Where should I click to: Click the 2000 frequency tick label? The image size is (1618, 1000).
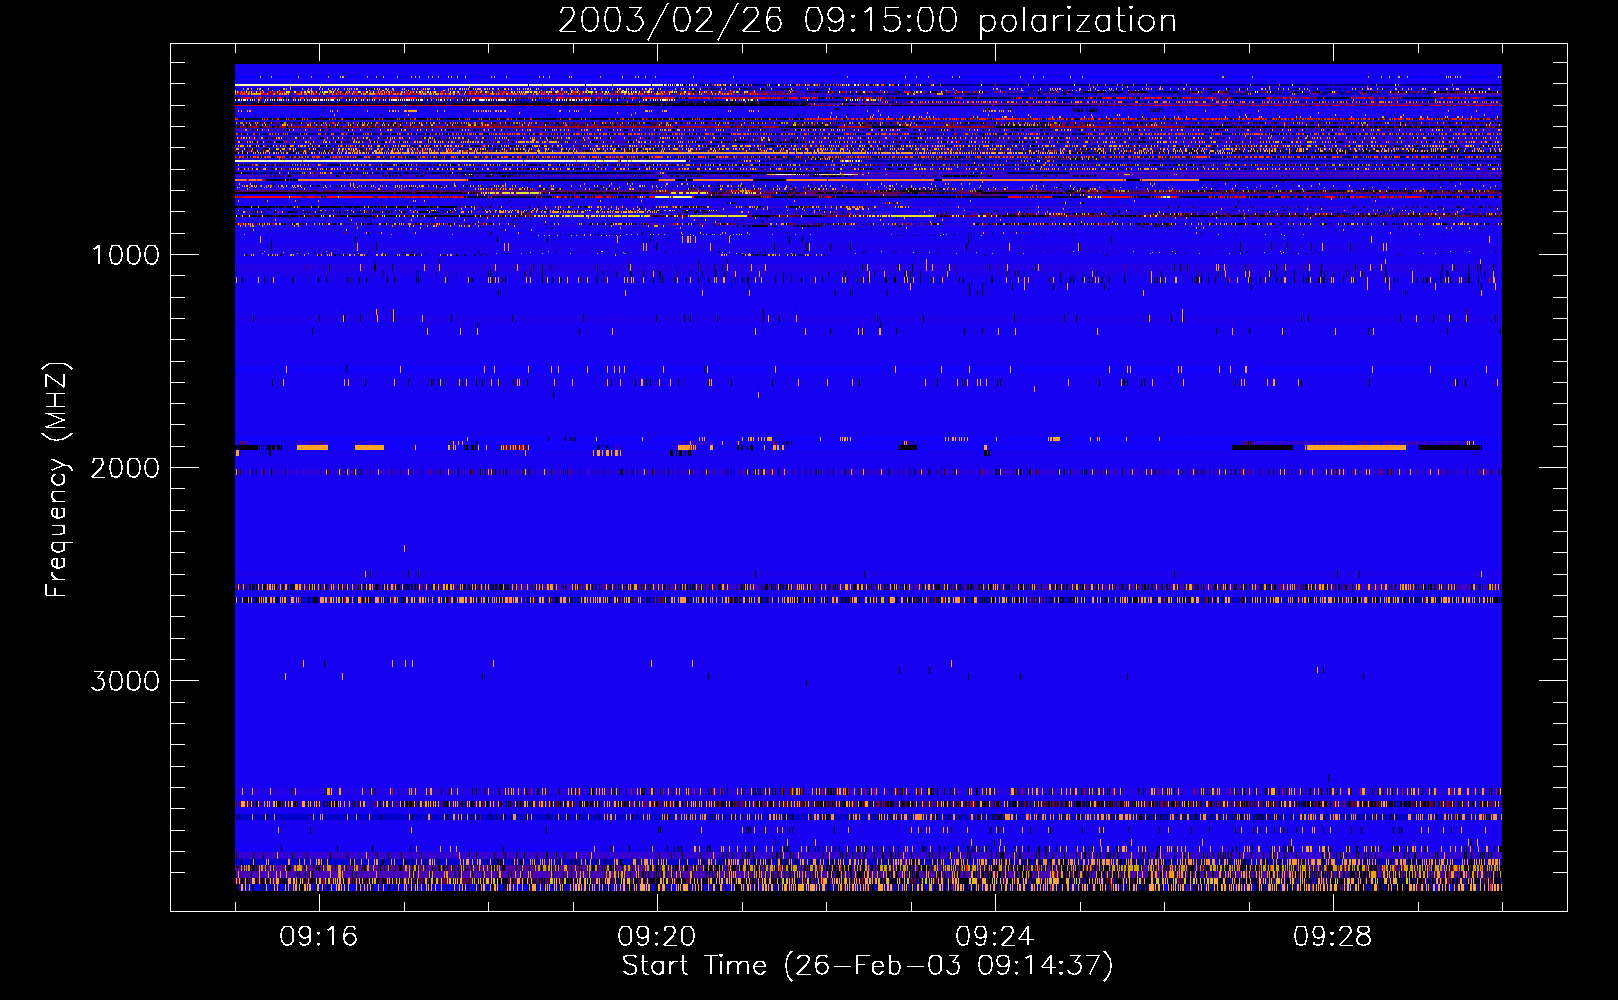tap(126, 468)
